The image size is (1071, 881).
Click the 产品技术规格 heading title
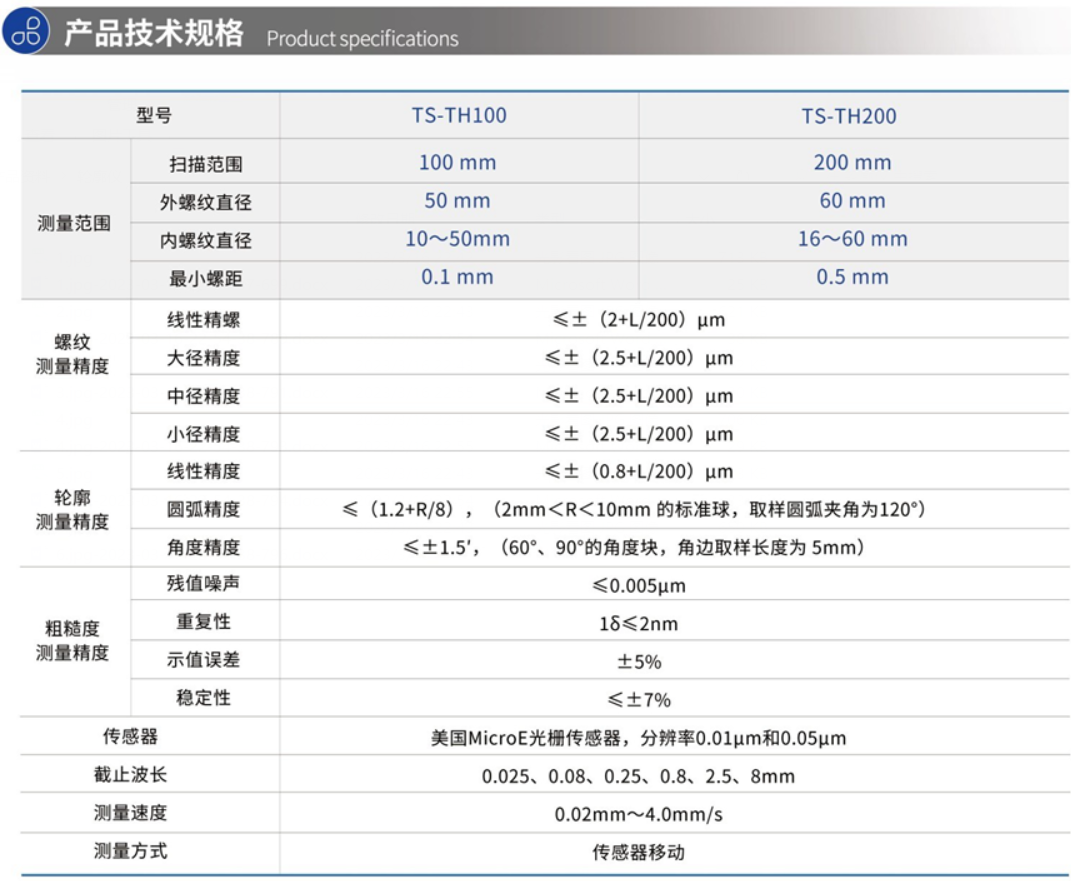pyautogui.click(x=153, y=33)
